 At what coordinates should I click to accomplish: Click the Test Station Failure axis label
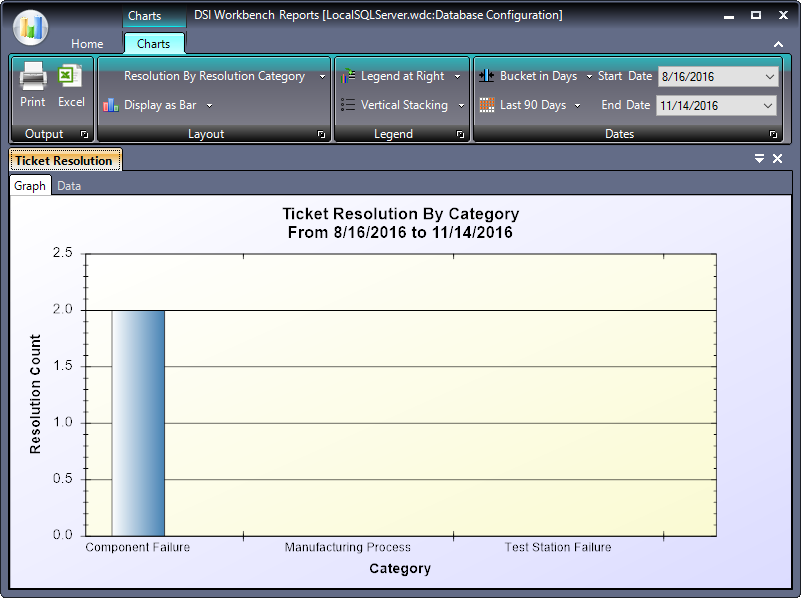(558, 547)
